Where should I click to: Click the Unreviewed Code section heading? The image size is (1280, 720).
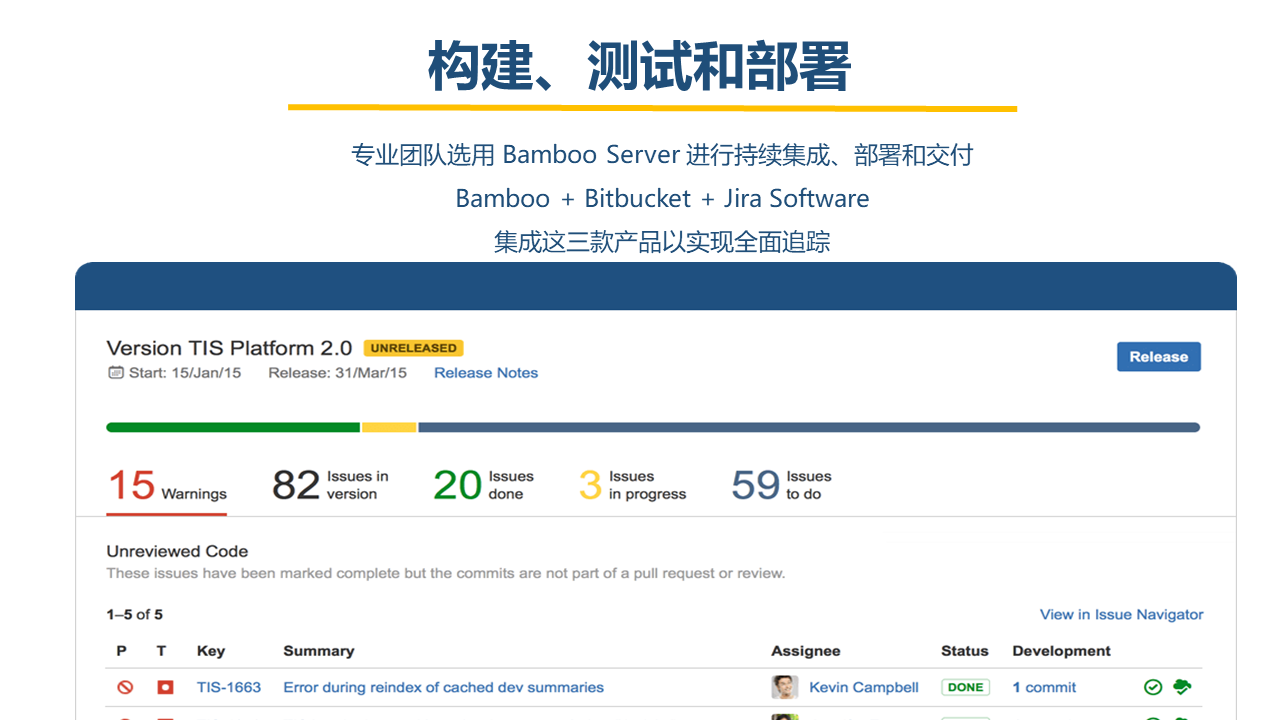pyautogui.click(x=177, y=551)
